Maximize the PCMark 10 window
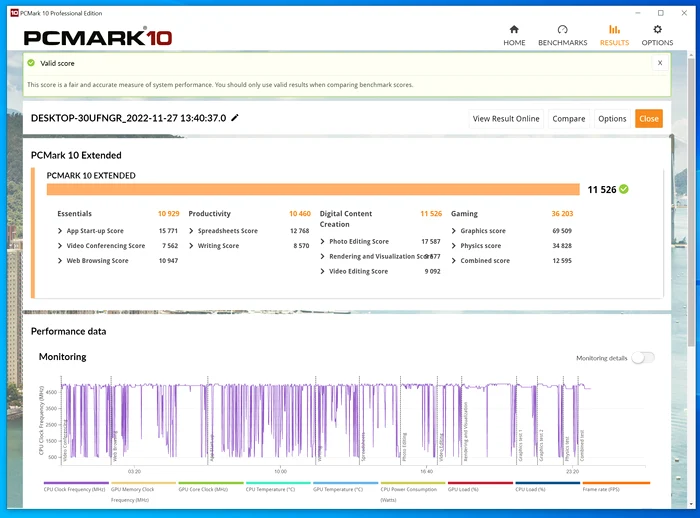This screenshot has width=700, height=518. (x=661, y=13)
